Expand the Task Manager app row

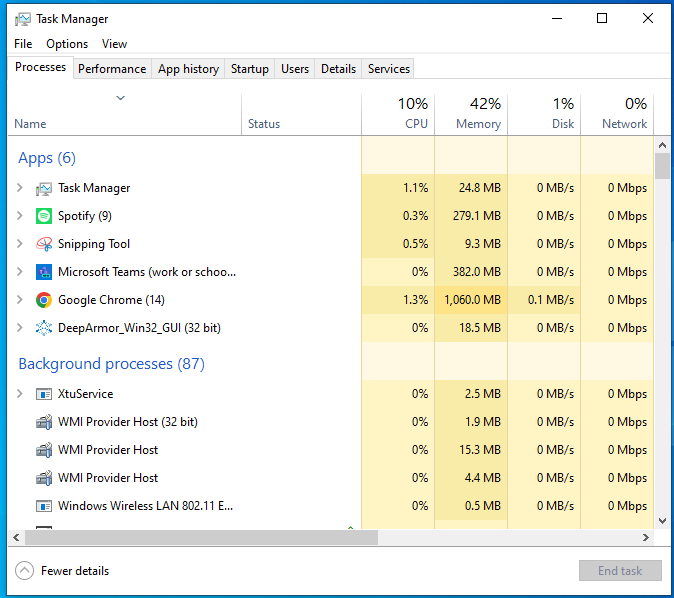[x=19, y=188]
